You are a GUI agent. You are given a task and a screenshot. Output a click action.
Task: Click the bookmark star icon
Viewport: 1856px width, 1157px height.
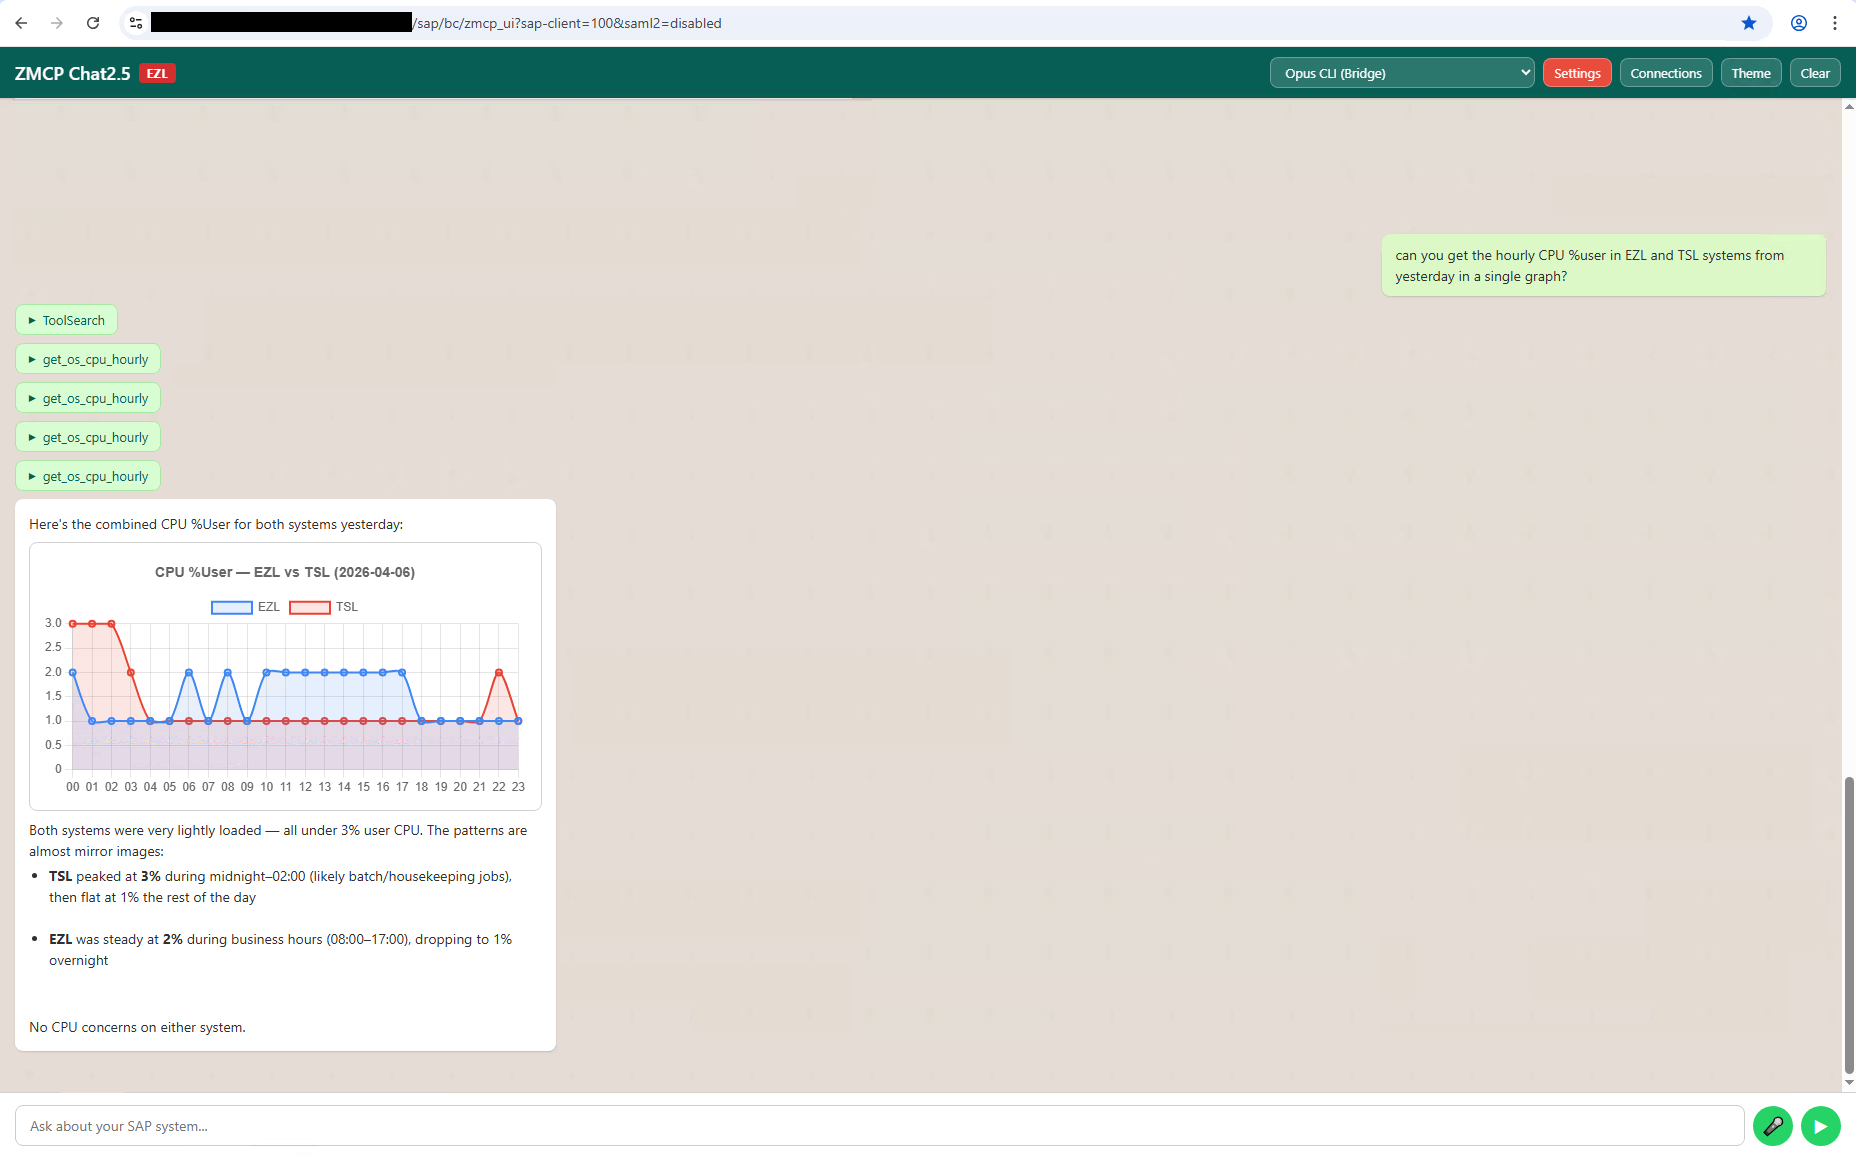[1749, 23]
